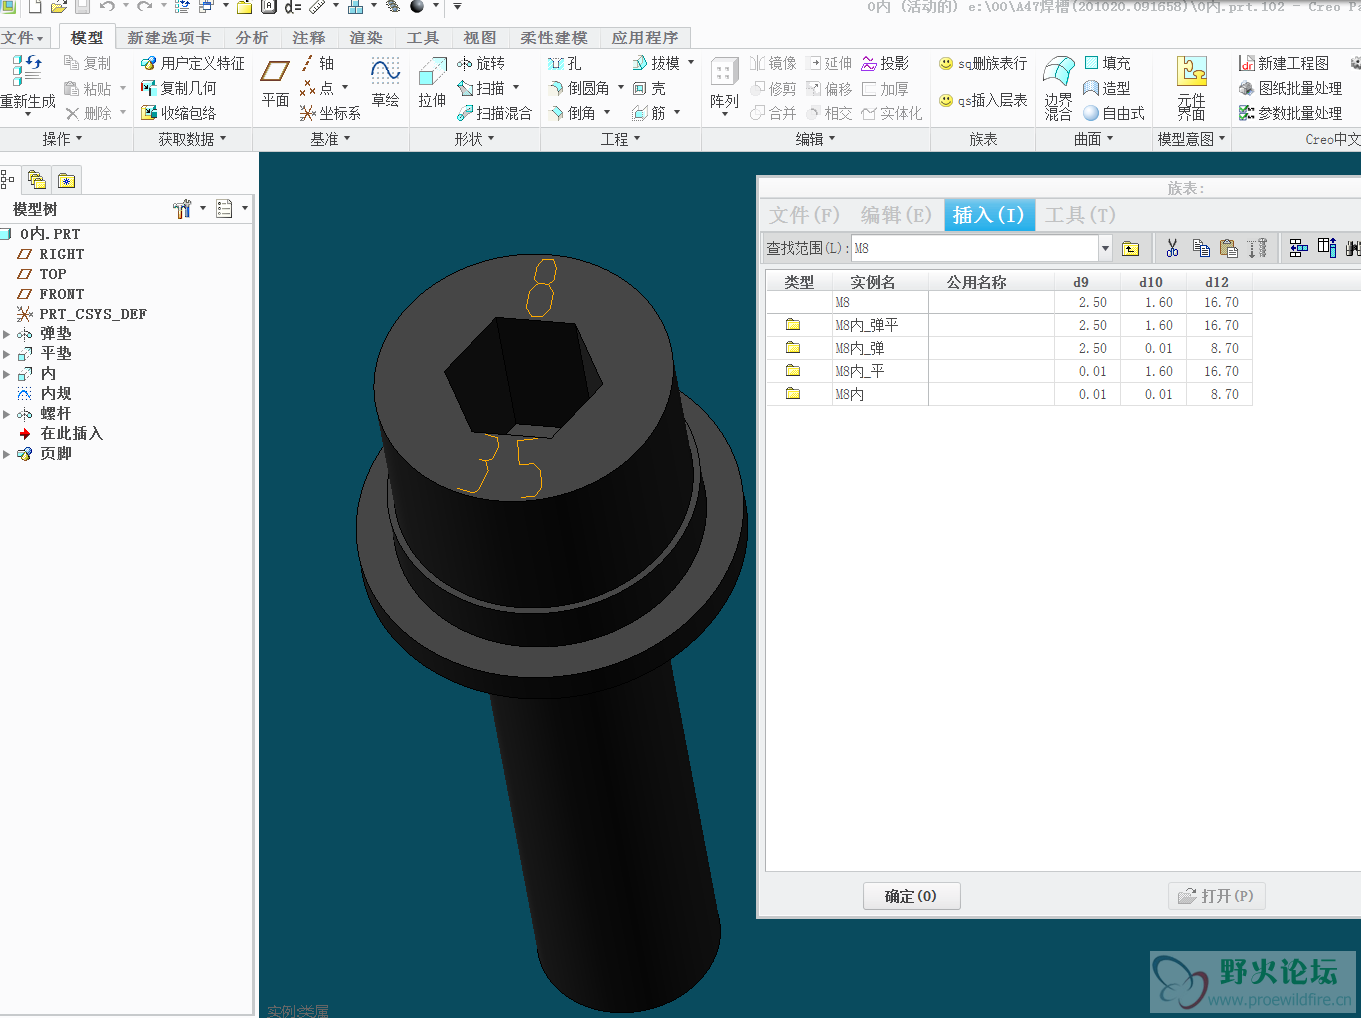The width and height of the screenshot is (1361, 1018).
Task: Switch to the 分析 ribbon tab
Action: (252, 37)
